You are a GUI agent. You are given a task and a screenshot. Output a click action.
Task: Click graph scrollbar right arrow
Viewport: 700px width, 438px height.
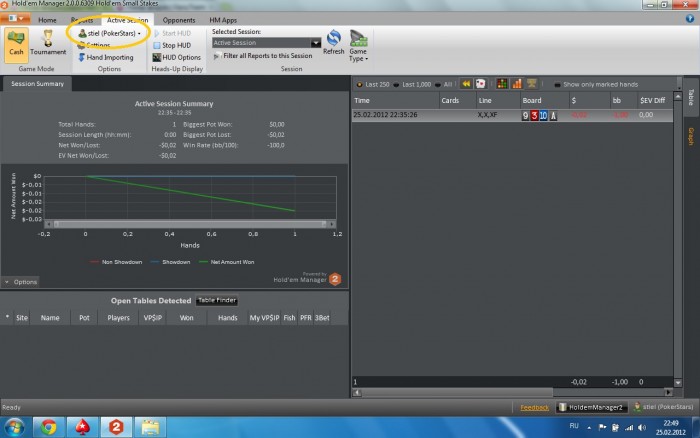(332, 224)
